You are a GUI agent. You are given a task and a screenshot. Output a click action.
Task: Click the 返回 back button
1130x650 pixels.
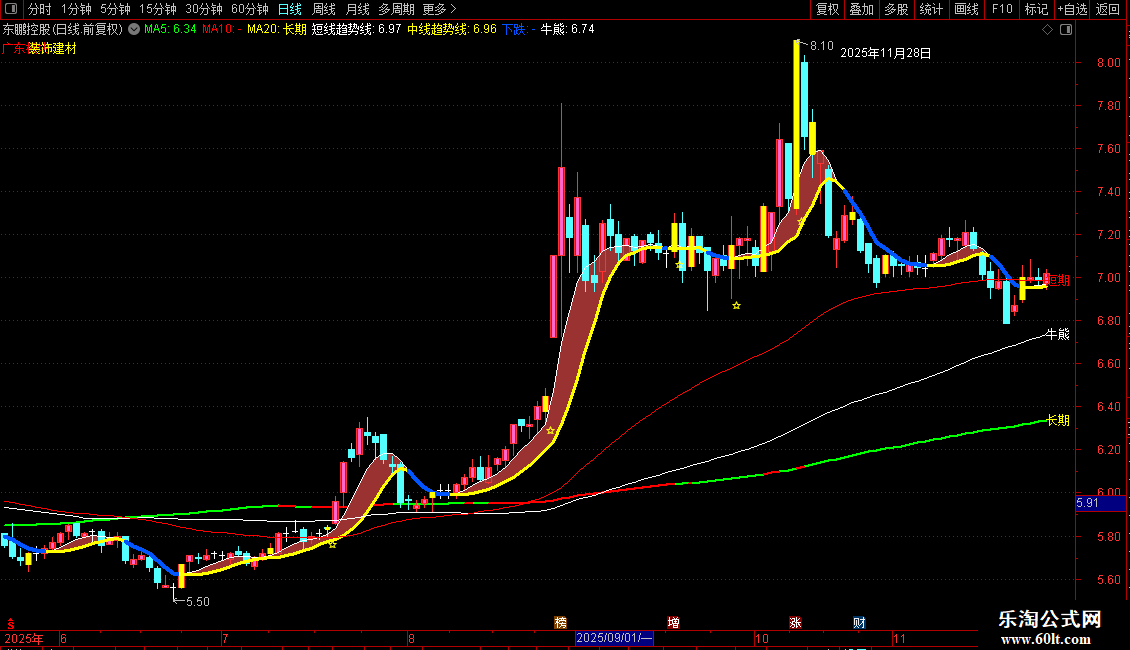pos(1108,9)
